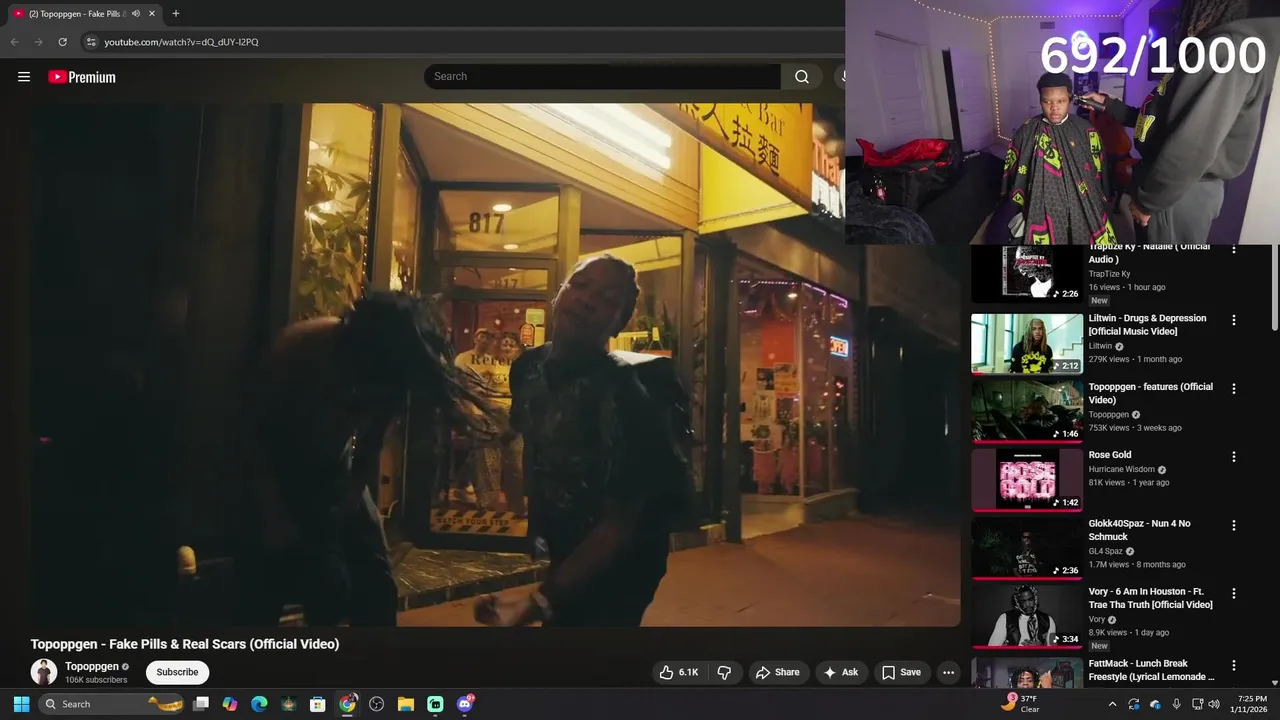Open a new browser tab
Viewport: 1280px width, 720px height.
176,13
